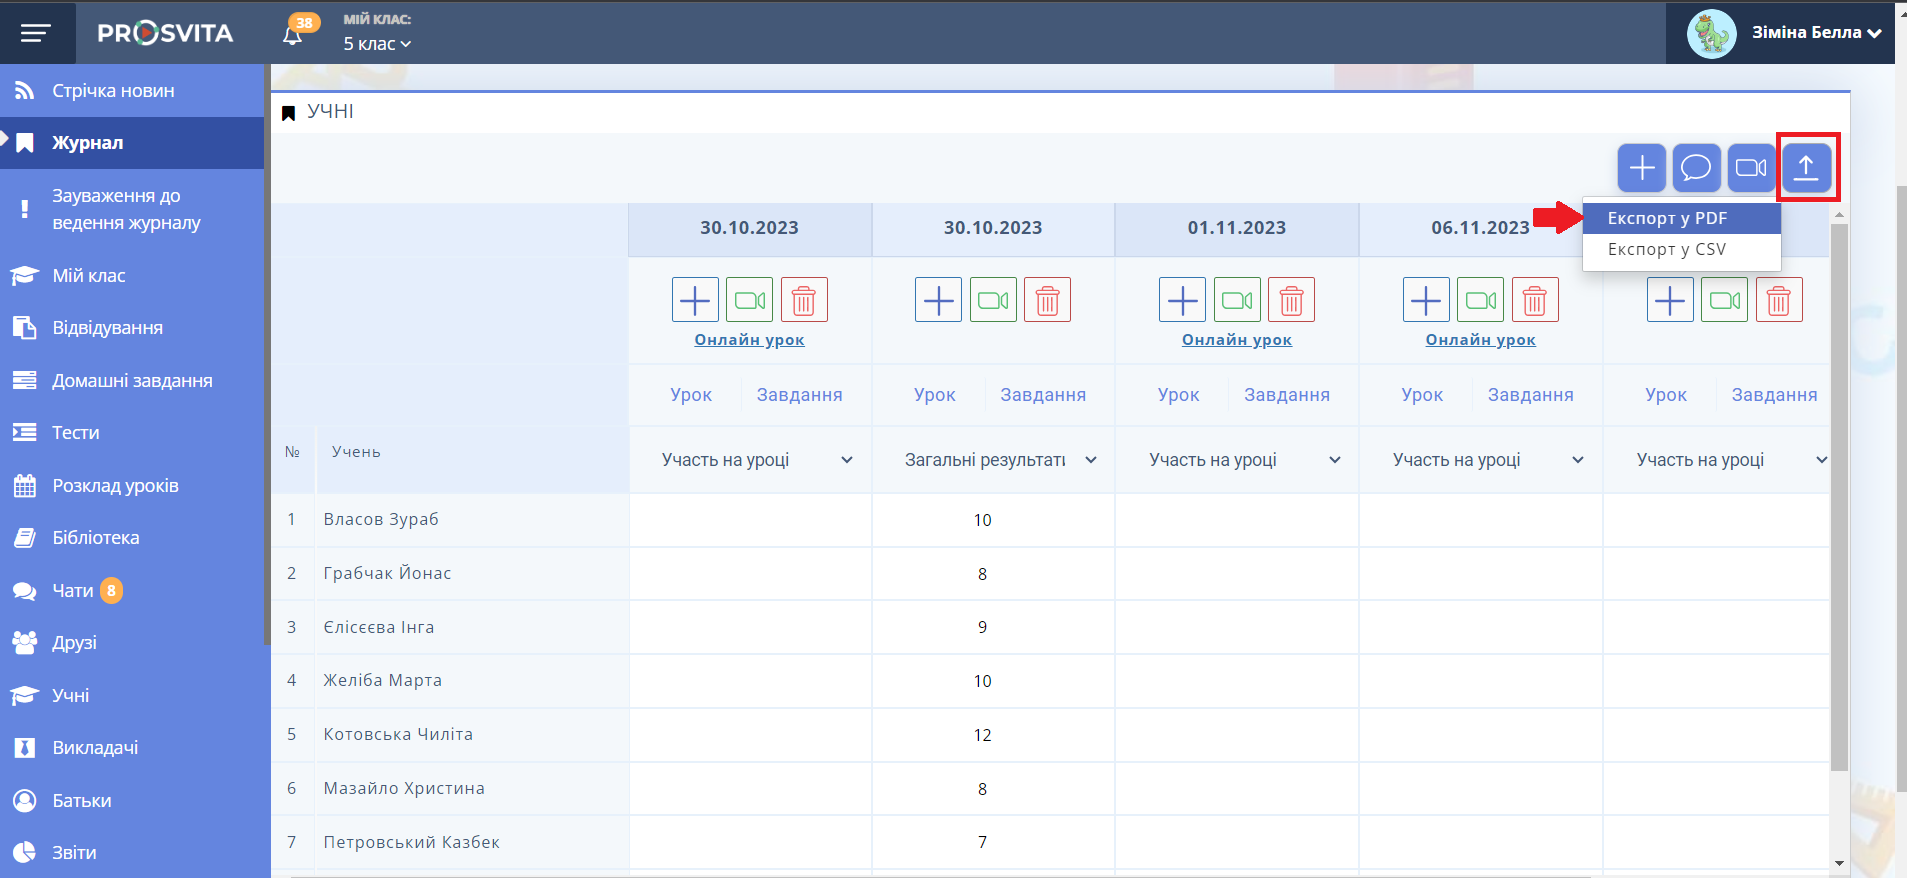Open 'Загальні результати' column dropdown
Screen dimensions: 1907x878
coord(1000,460)
